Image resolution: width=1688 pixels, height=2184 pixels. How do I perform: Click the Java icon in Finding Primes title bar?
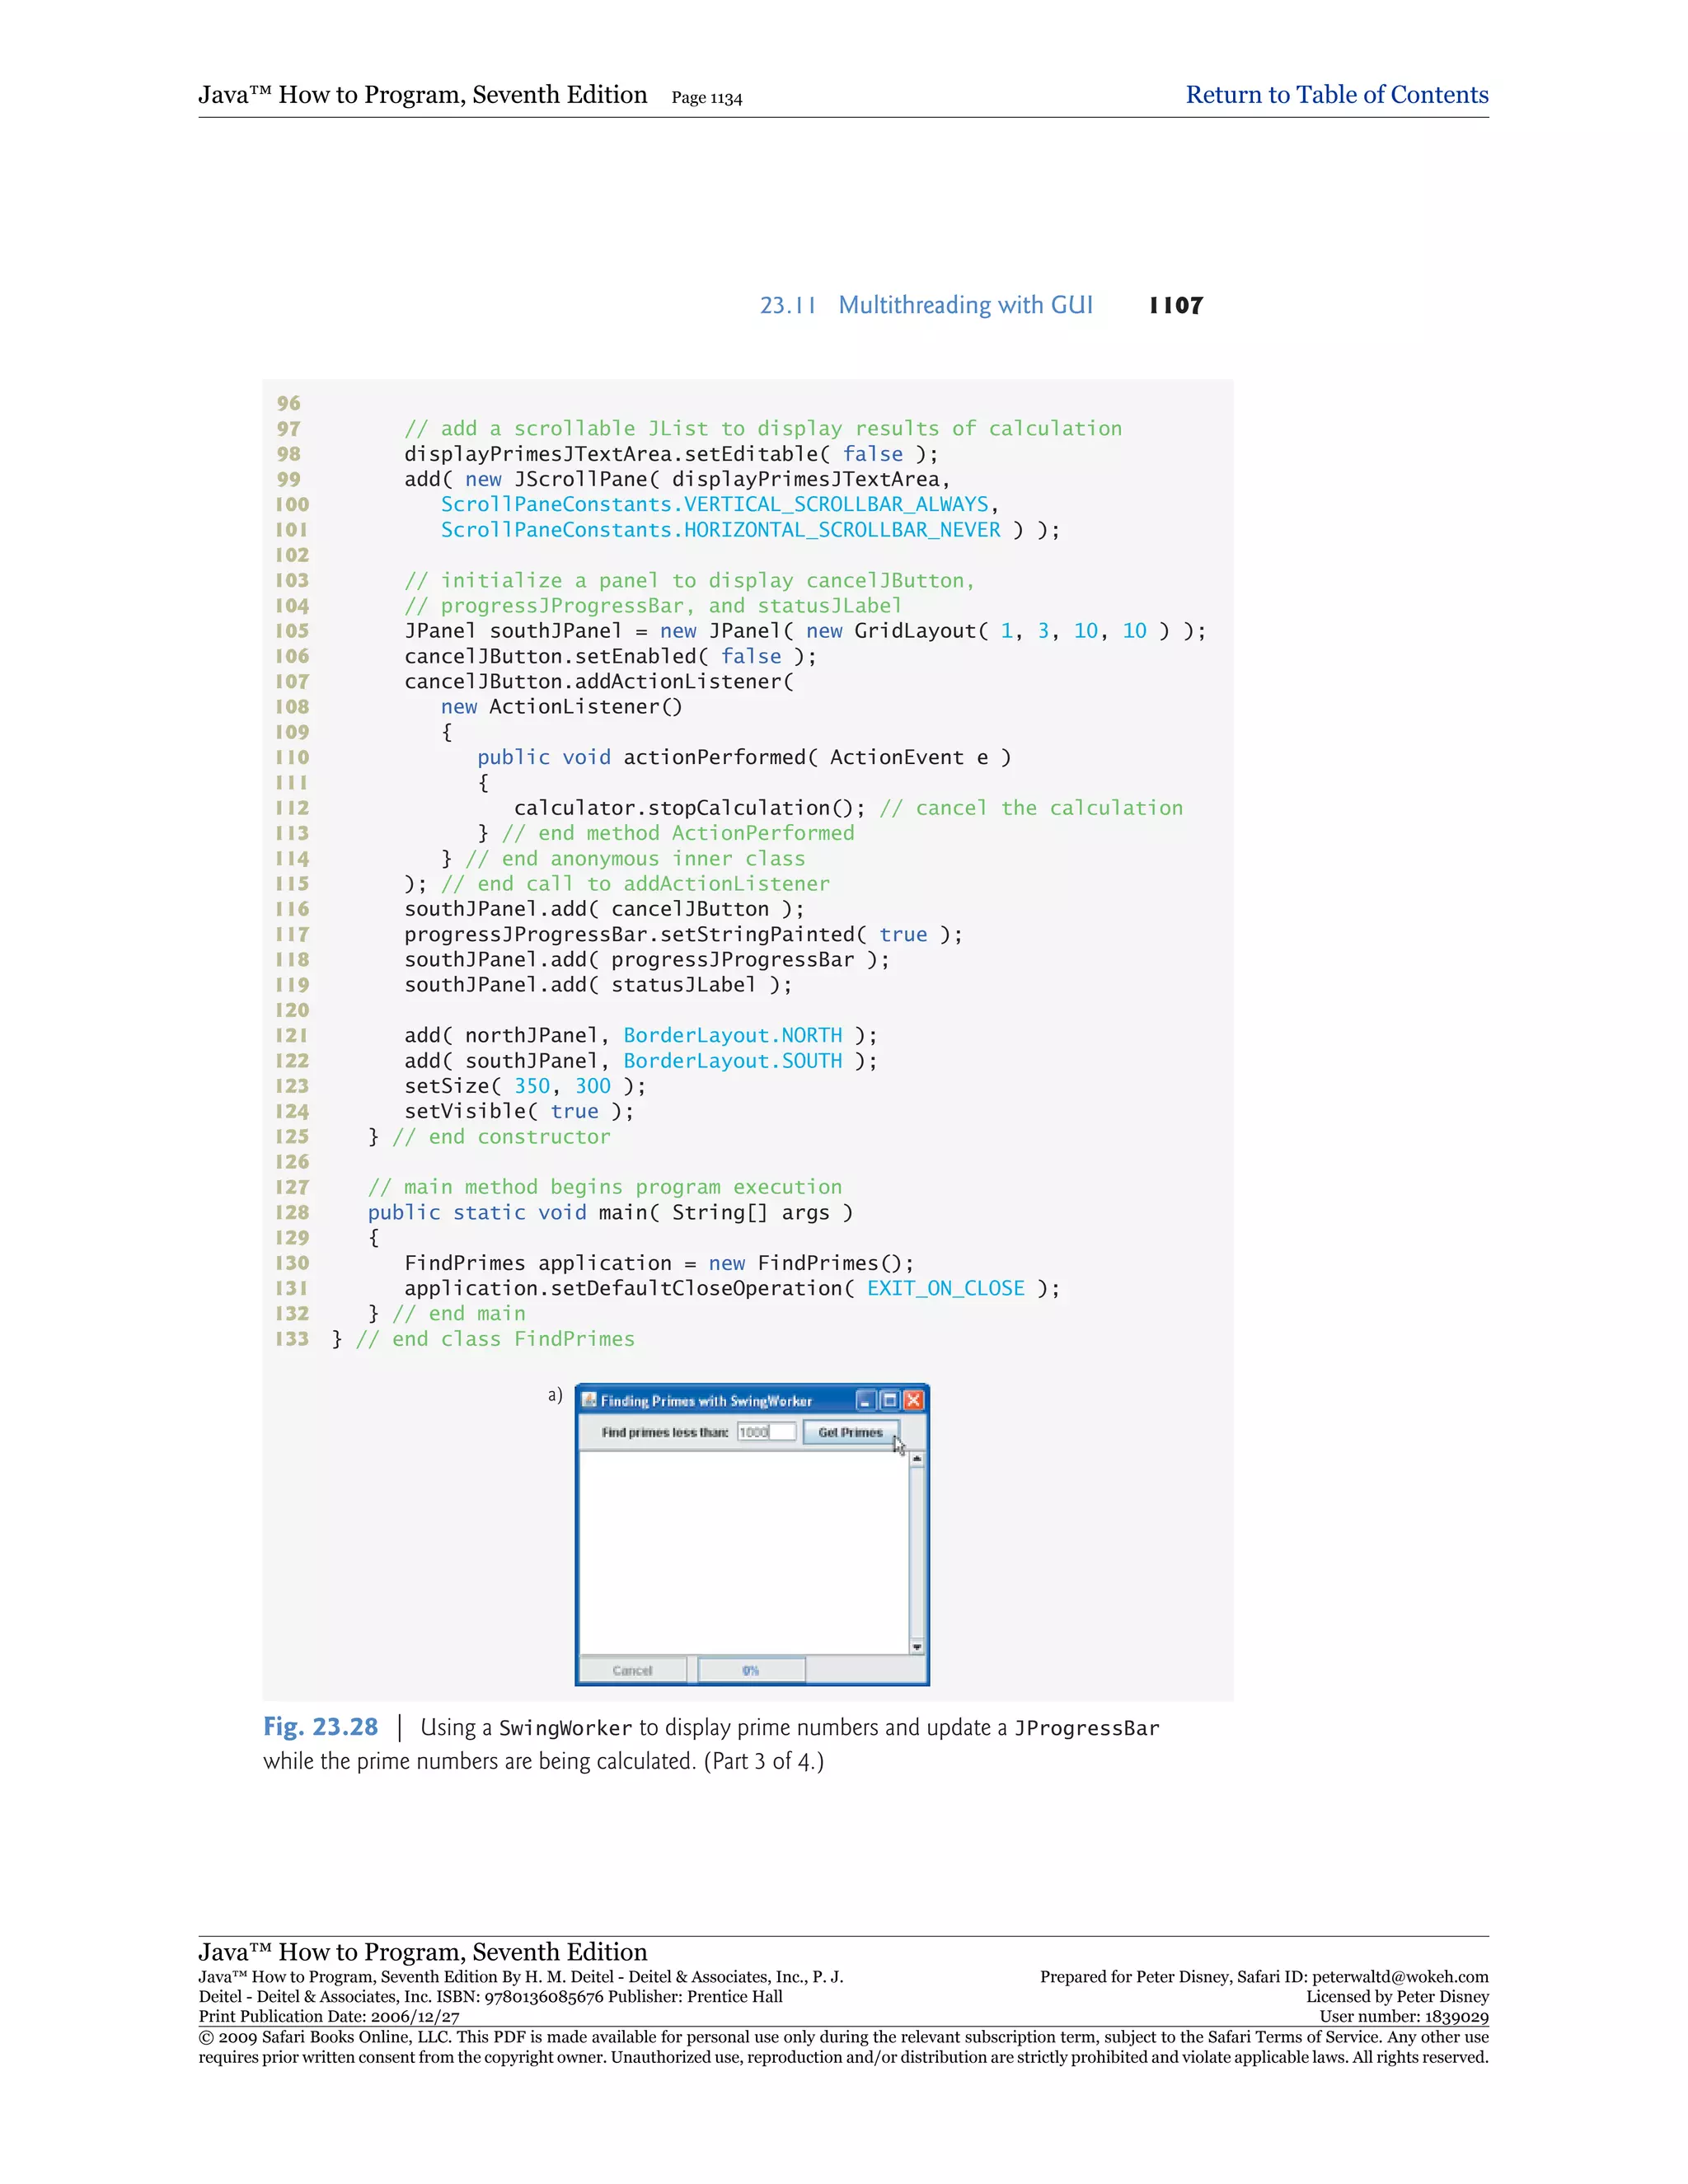[590, 1400]
